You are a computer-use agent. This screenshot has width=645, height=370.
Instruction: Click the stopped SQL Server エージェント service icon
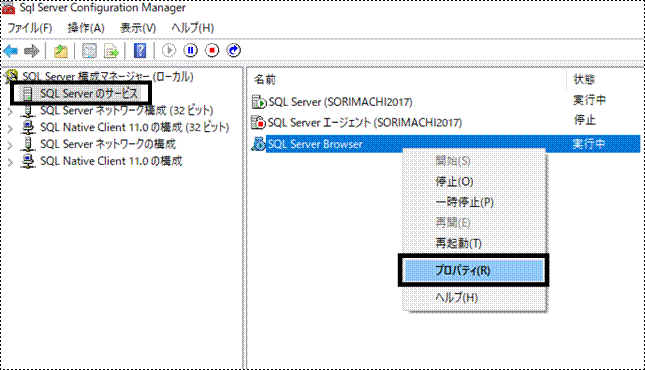(259, 122)
